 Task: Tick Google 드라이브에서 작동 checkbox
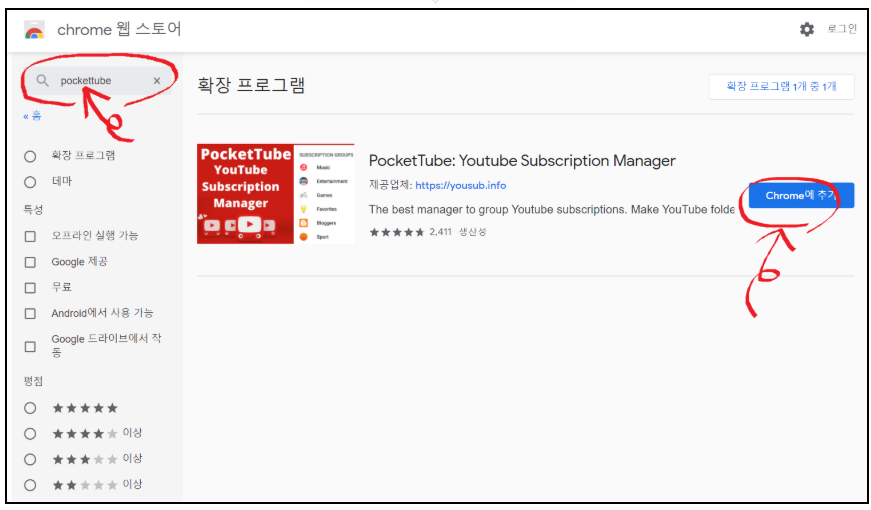[x=30, y=347]
